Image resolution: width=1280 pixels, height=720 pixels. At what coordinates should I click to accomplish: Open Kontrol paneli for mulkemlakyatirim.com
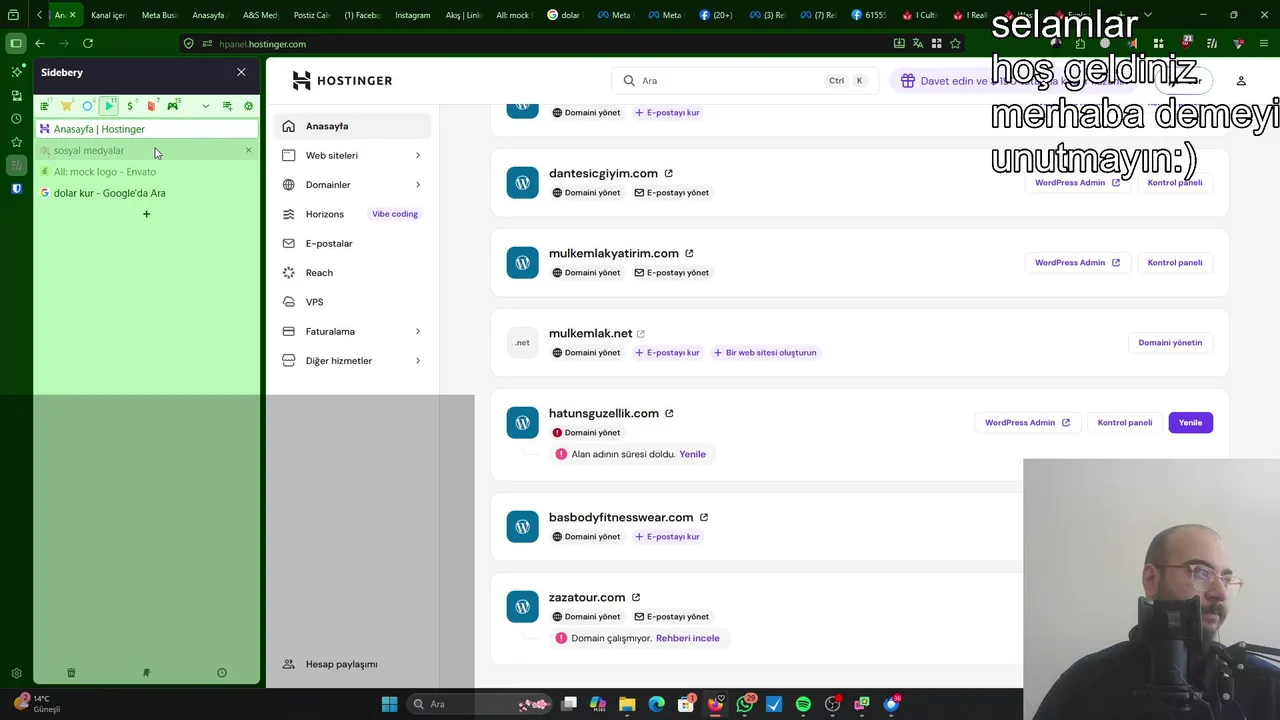[x=1175, y=262]
